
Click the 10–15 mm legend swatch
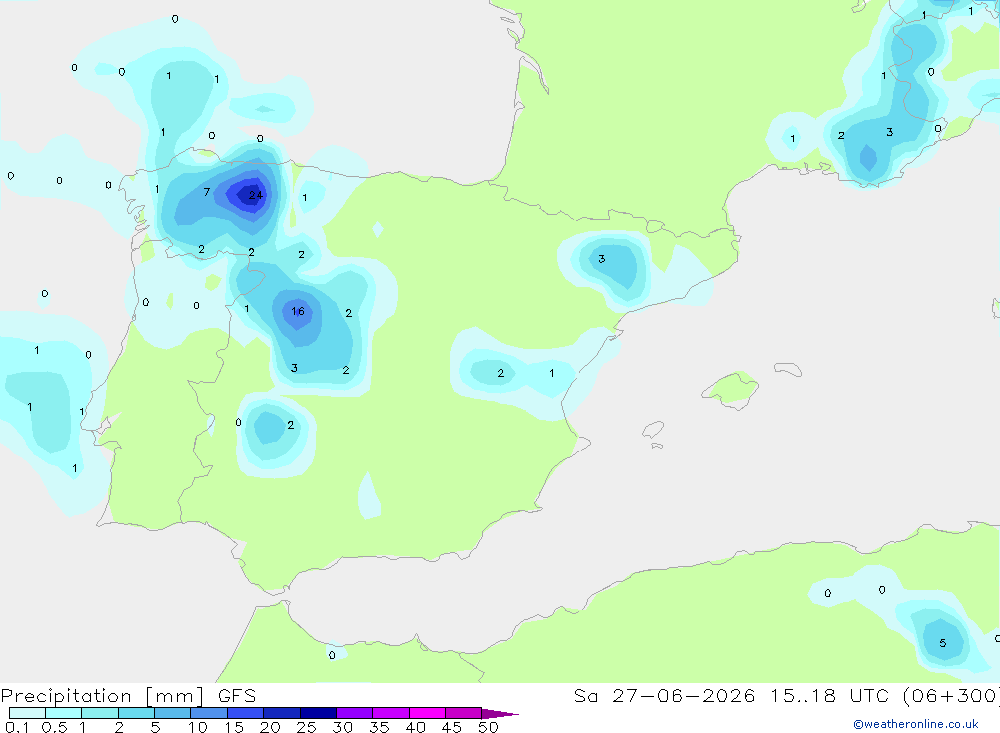click(209, 713)
